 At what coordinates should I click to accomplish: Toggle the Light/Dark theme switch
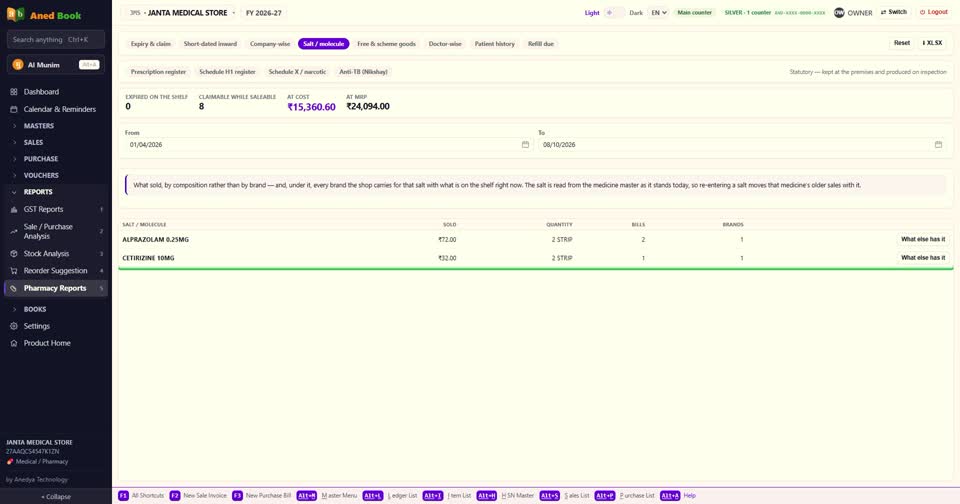pos(614,13)
